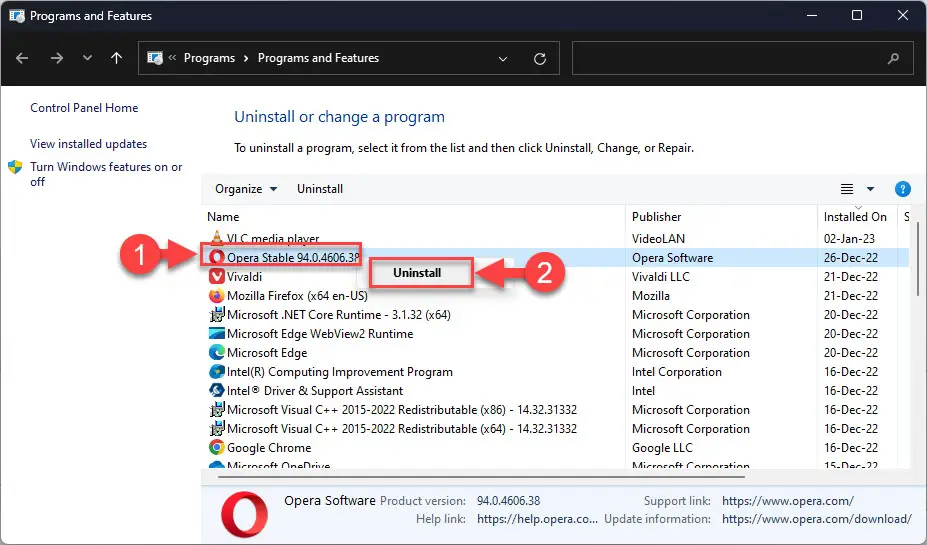Image resolution: width=927 pixels, height=545 pixels.
Task: Sort by the Publisher column header
Action: coord(656,217)
